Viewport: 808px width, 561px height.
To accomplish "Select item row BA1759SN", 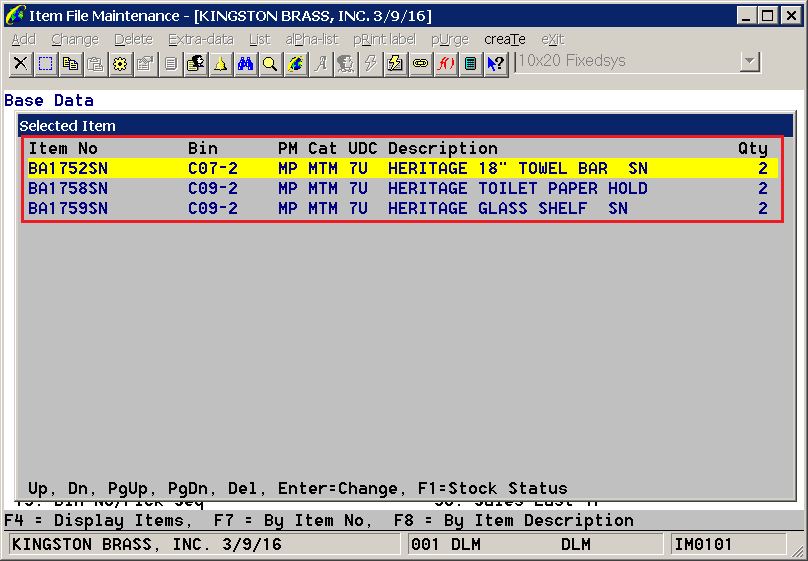I will (402, 209).
